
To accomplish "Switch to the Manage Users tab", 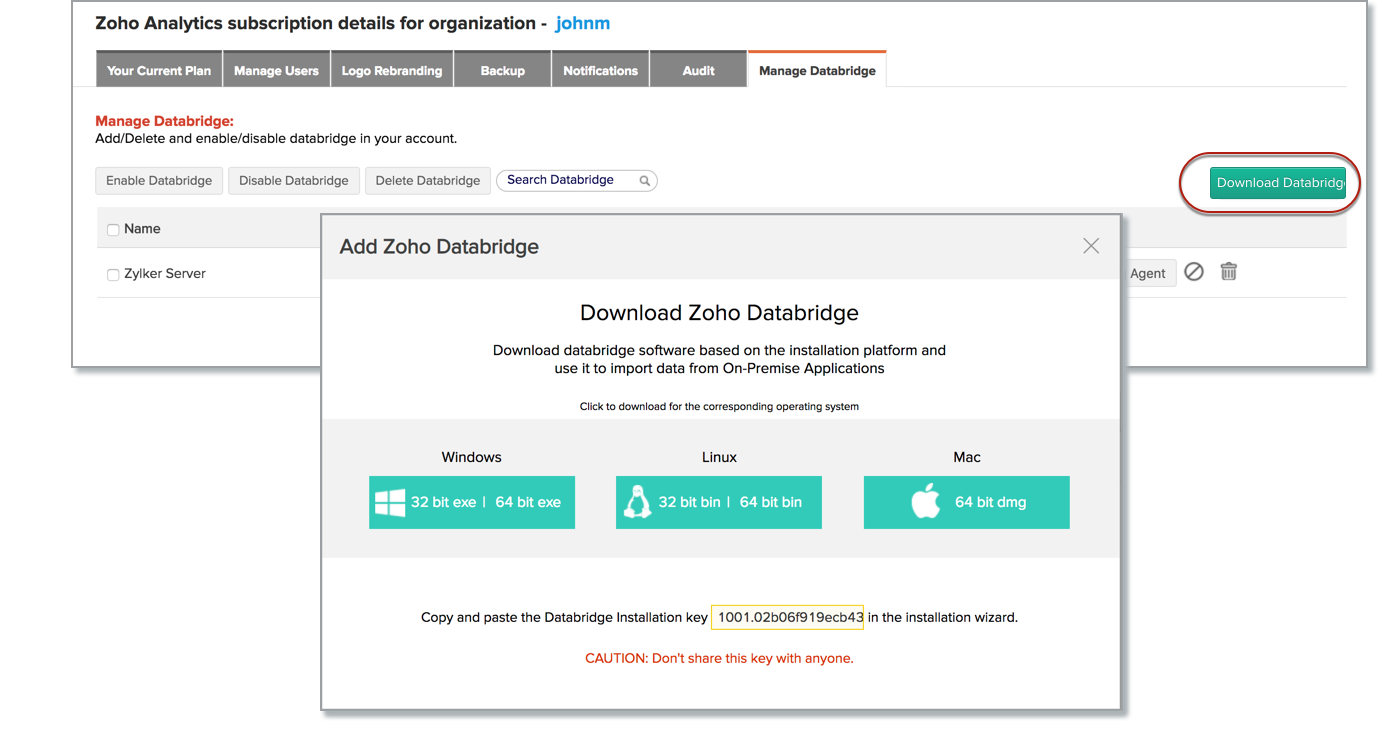I will click(x=276, y=70).
